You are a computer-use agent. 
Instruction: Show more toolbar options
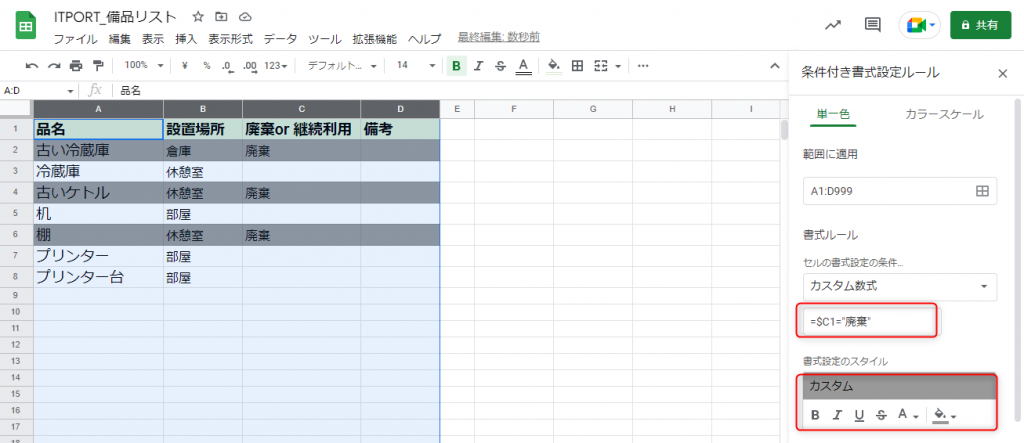[x=643, y=66]
